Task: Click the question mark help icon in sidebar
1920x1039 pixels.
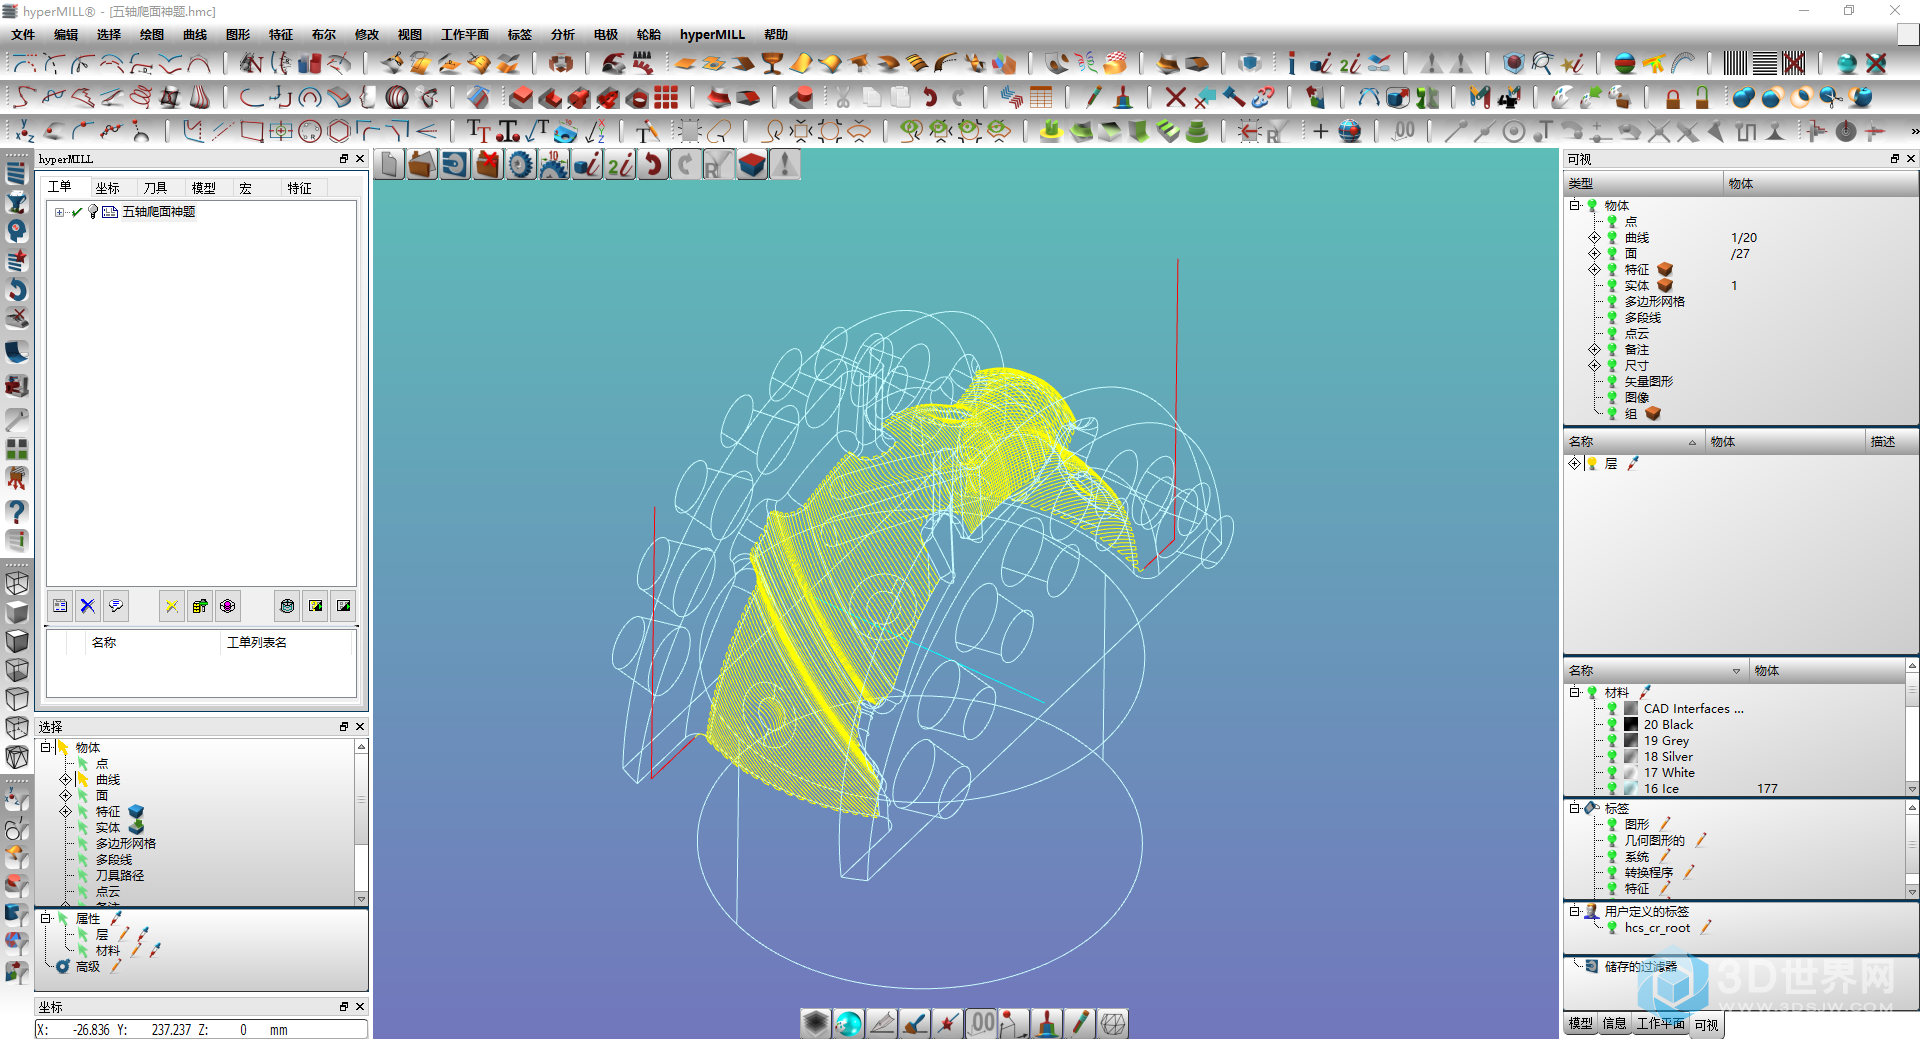Action: (16, 511)
